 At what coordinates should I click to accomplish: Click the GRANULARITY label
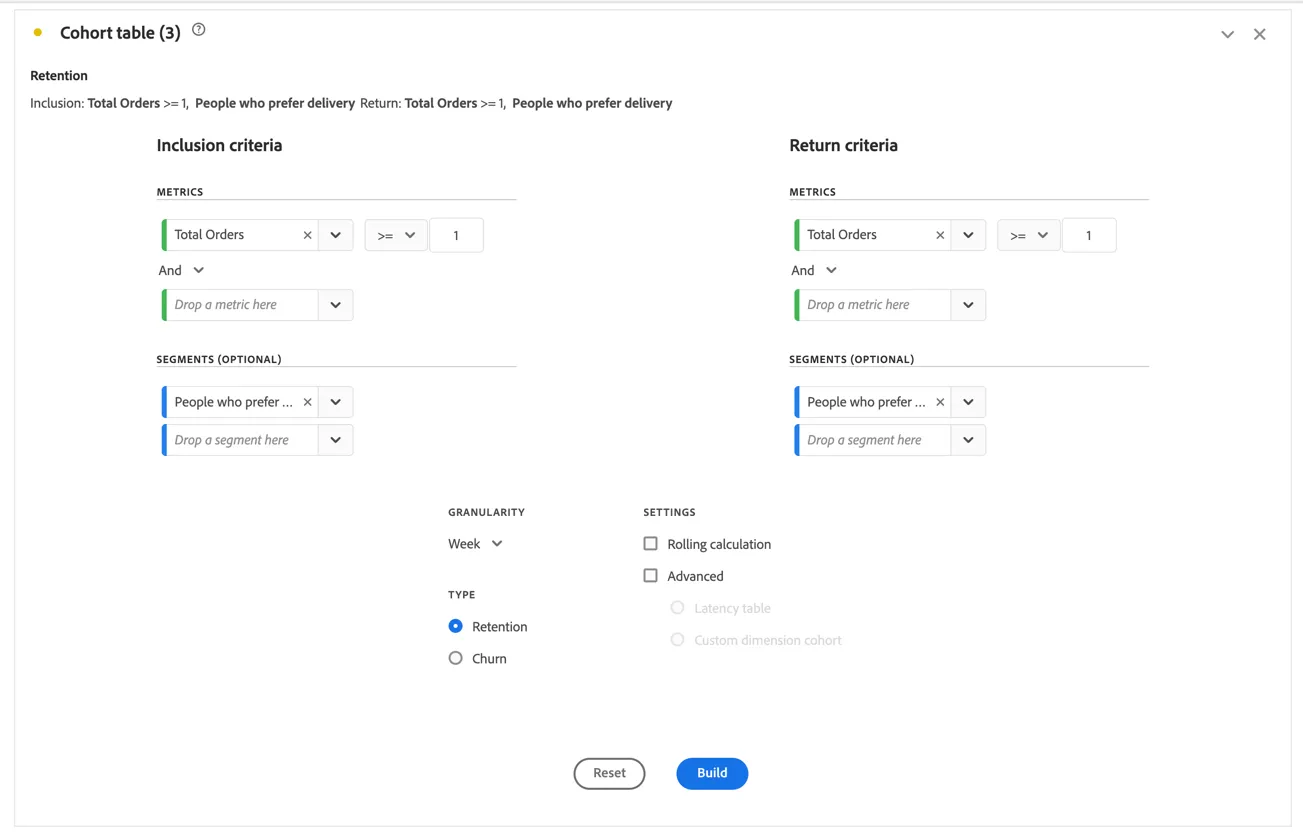[486, 512]
